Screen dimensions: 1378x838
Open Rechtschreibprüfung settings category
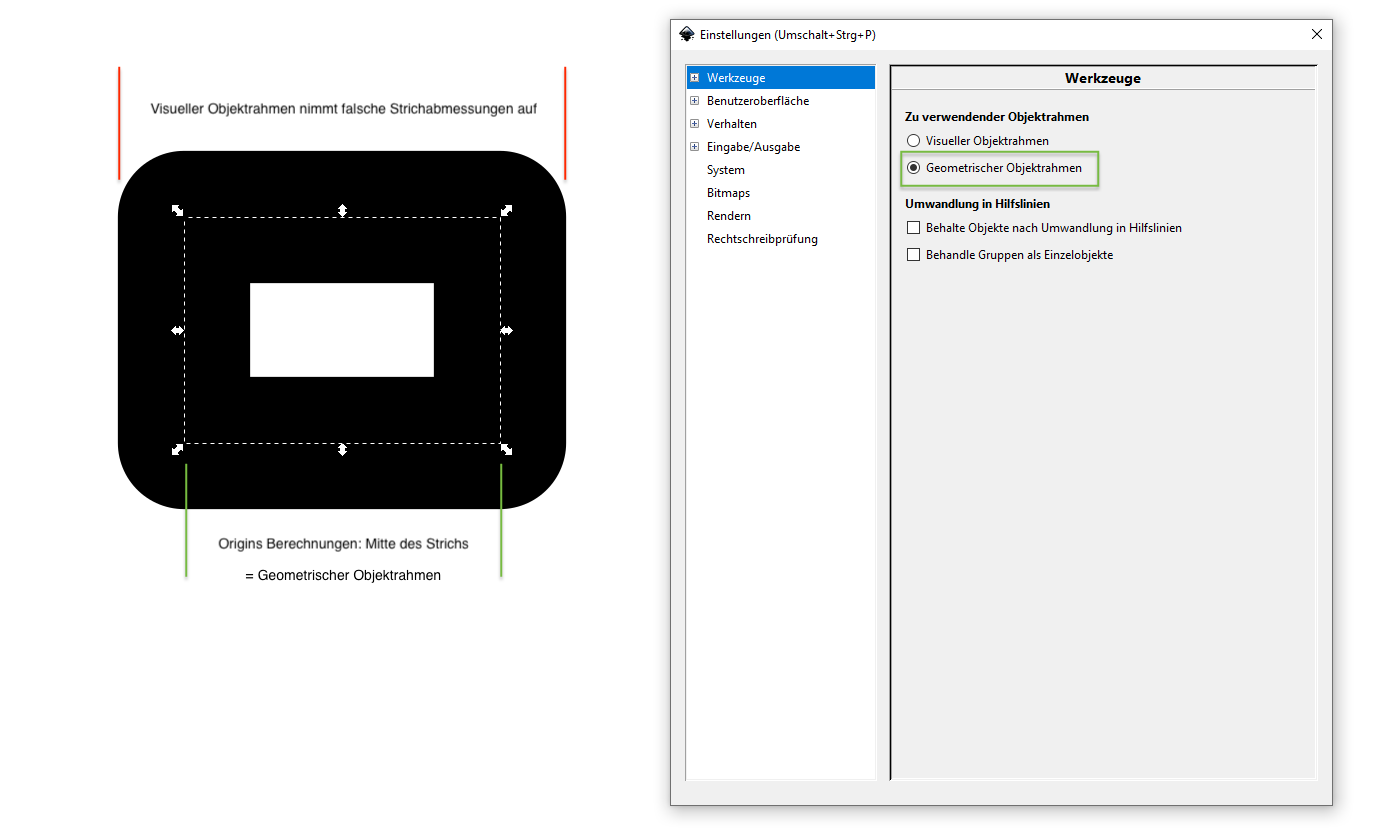762,239
